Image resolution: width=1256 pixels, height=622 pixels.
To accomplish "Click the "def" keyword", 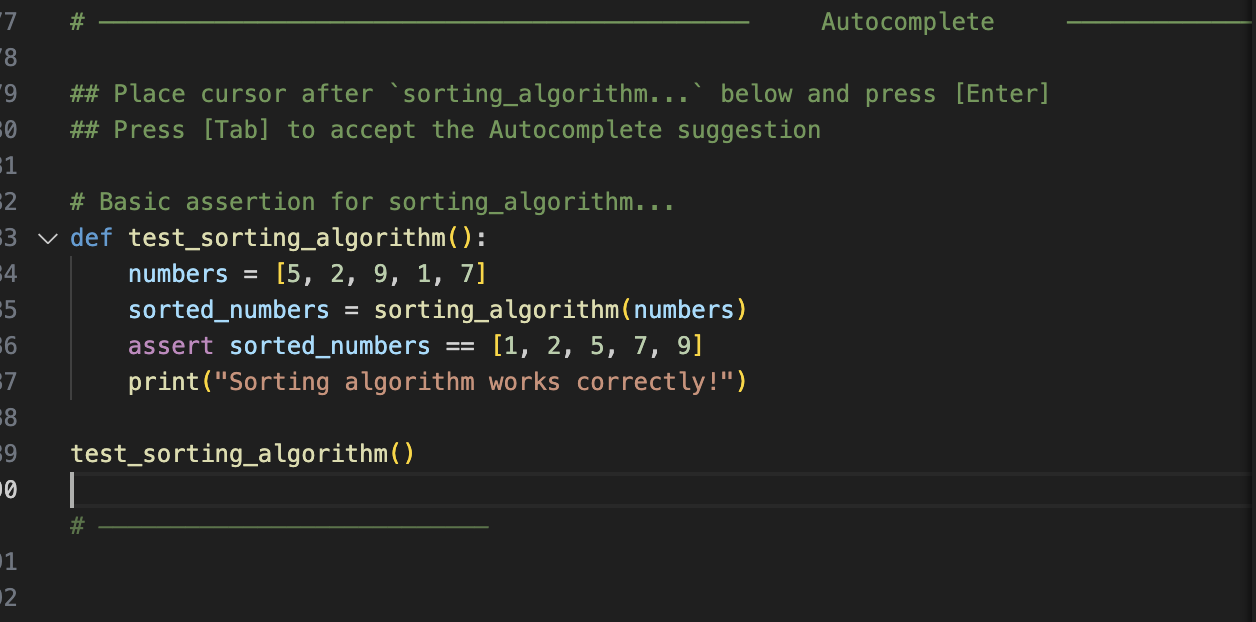I will tap(91, 238).
